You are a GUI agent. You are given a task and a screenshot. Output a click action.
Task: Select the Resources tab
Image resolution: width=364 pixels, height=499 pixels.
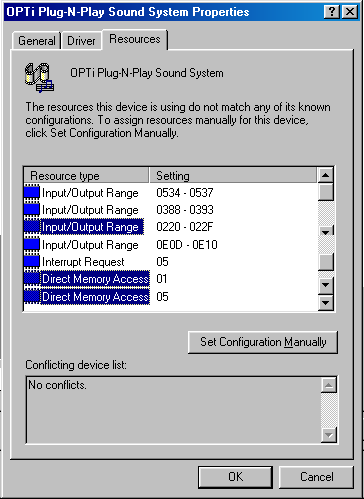pyautogui.click(x=135, y=39)
